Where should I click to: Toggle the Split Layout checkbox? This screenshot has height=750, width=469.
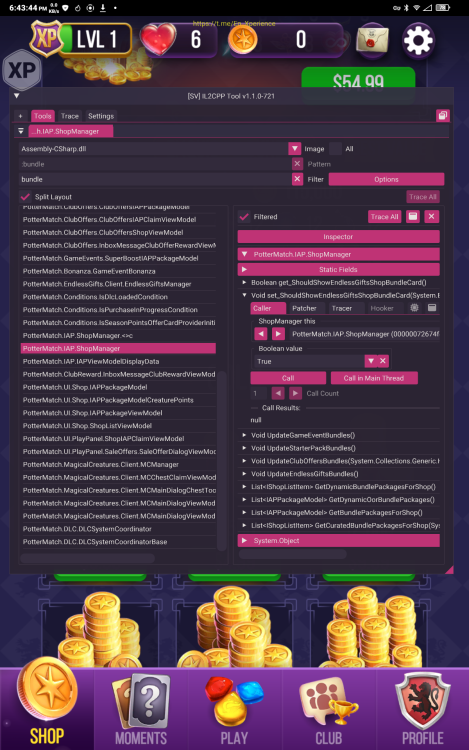coord(25,197)
